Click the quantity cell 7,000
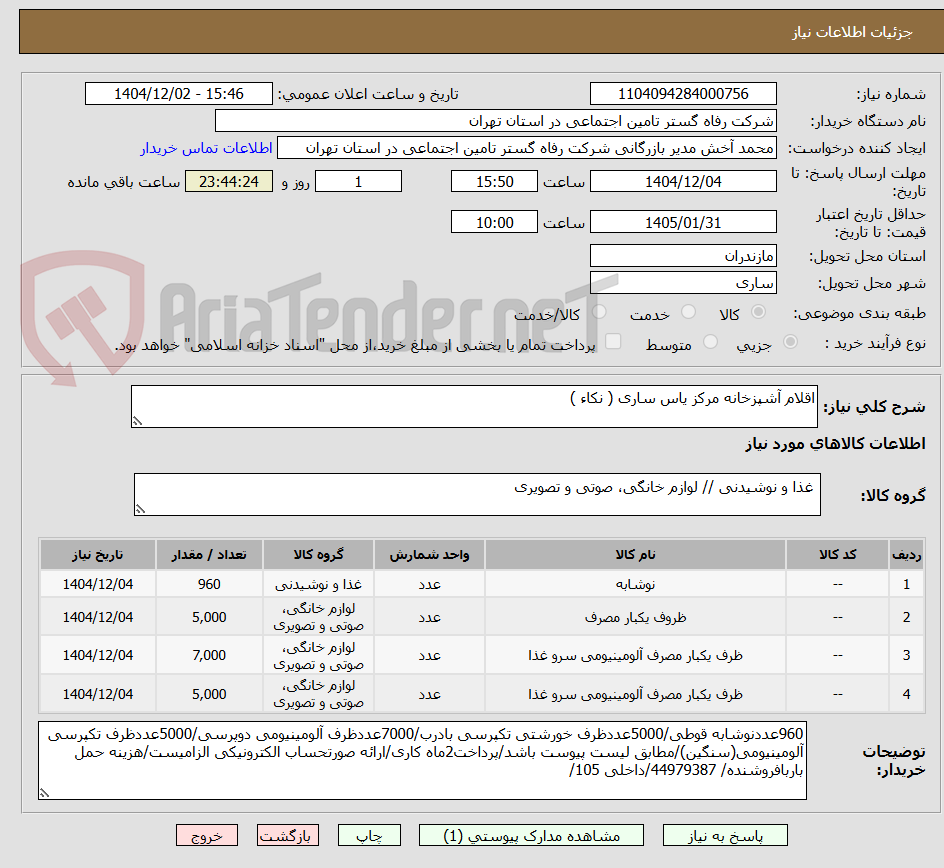 tap(209, 655)
